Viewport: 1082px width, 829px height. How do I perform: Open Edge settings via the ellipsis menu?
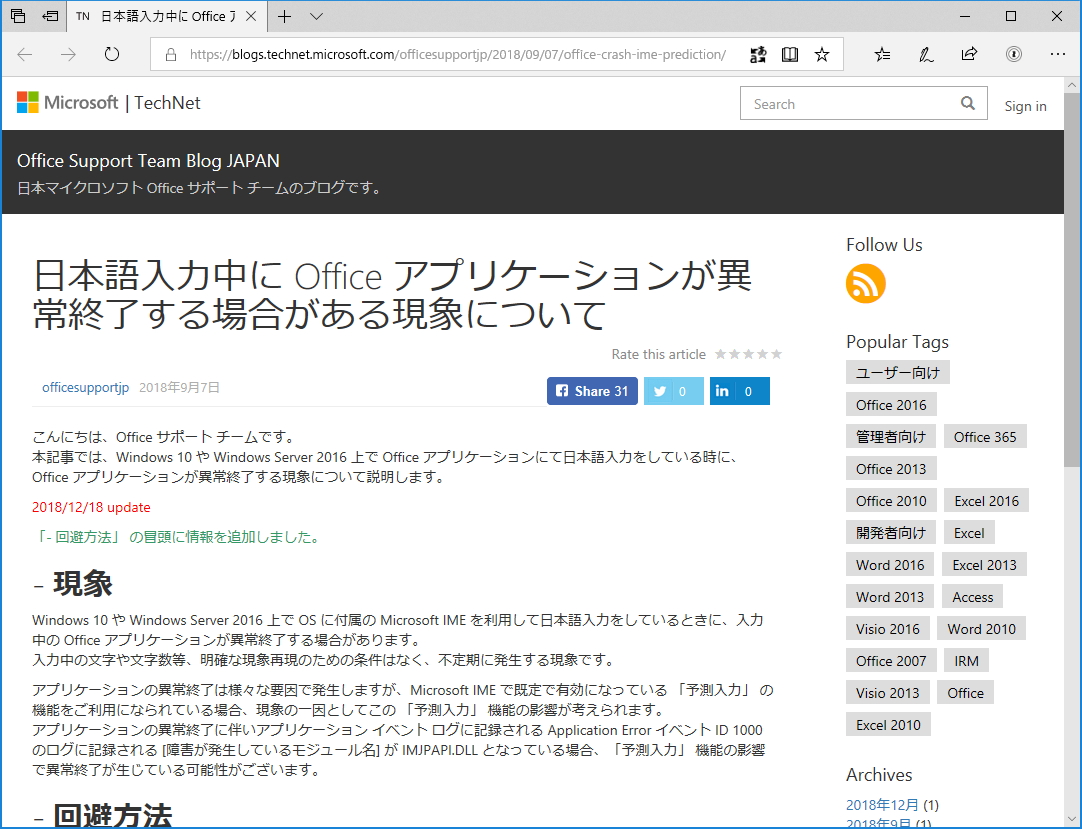tap(1057, 54)
